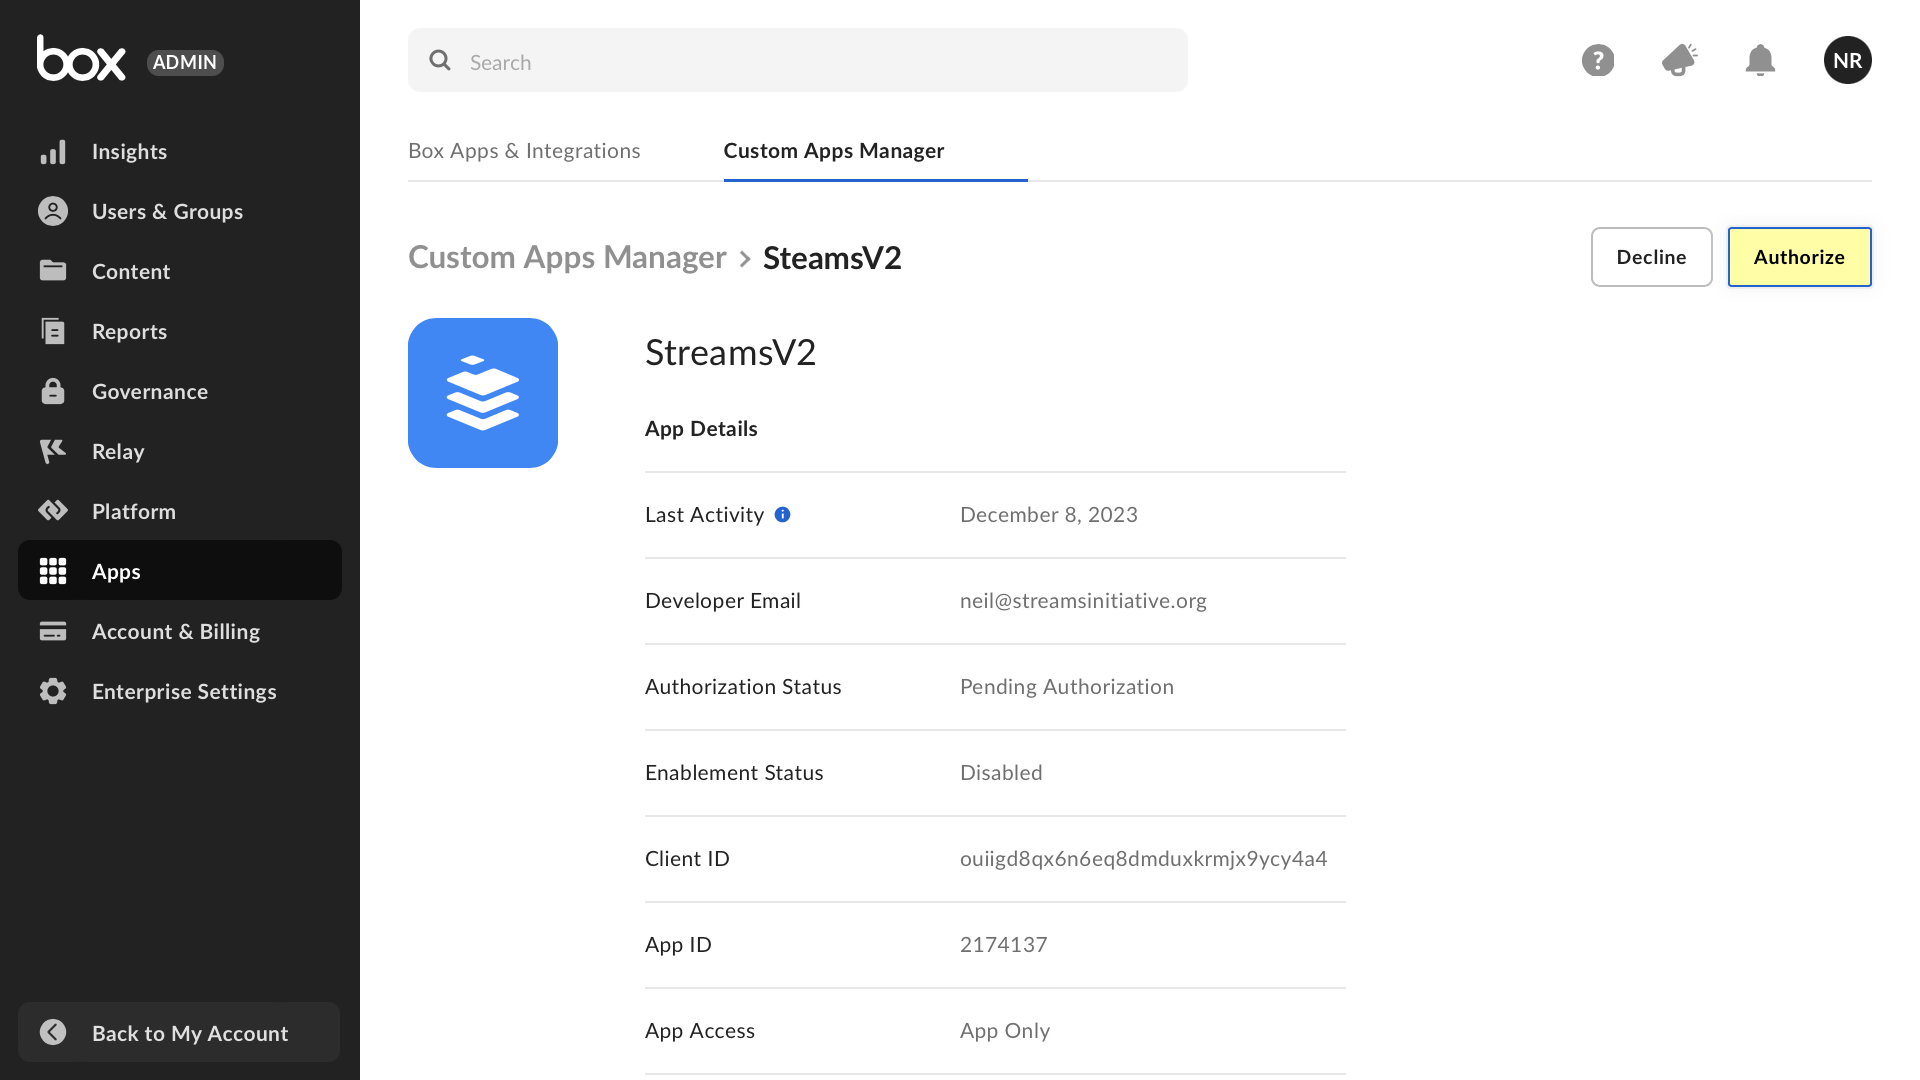The height and width of the screenshot is (1080, 1920).
Task: Click the breadcrumb chevron separator
Action: click(745, 258)
